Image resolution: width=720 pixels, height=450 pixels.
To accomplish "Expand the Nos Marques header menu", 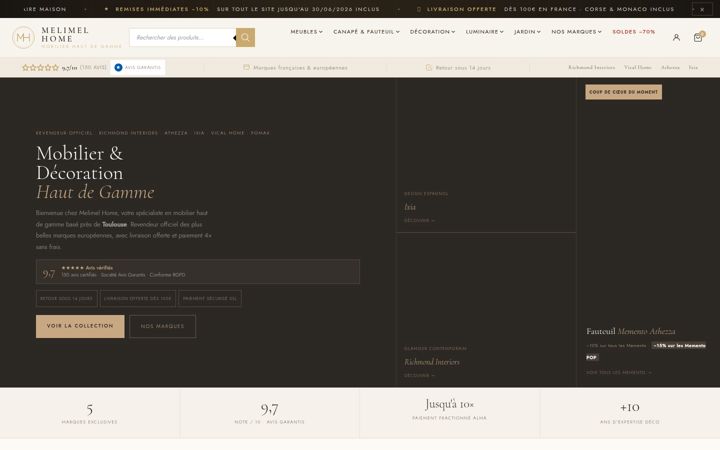I will click(x=576, y=32).
